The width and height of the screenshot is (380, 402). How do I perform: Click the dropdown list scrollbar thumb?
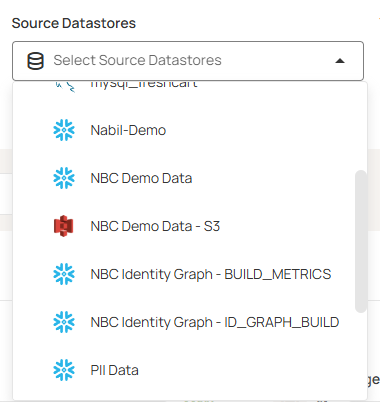[x=361, y=242]
